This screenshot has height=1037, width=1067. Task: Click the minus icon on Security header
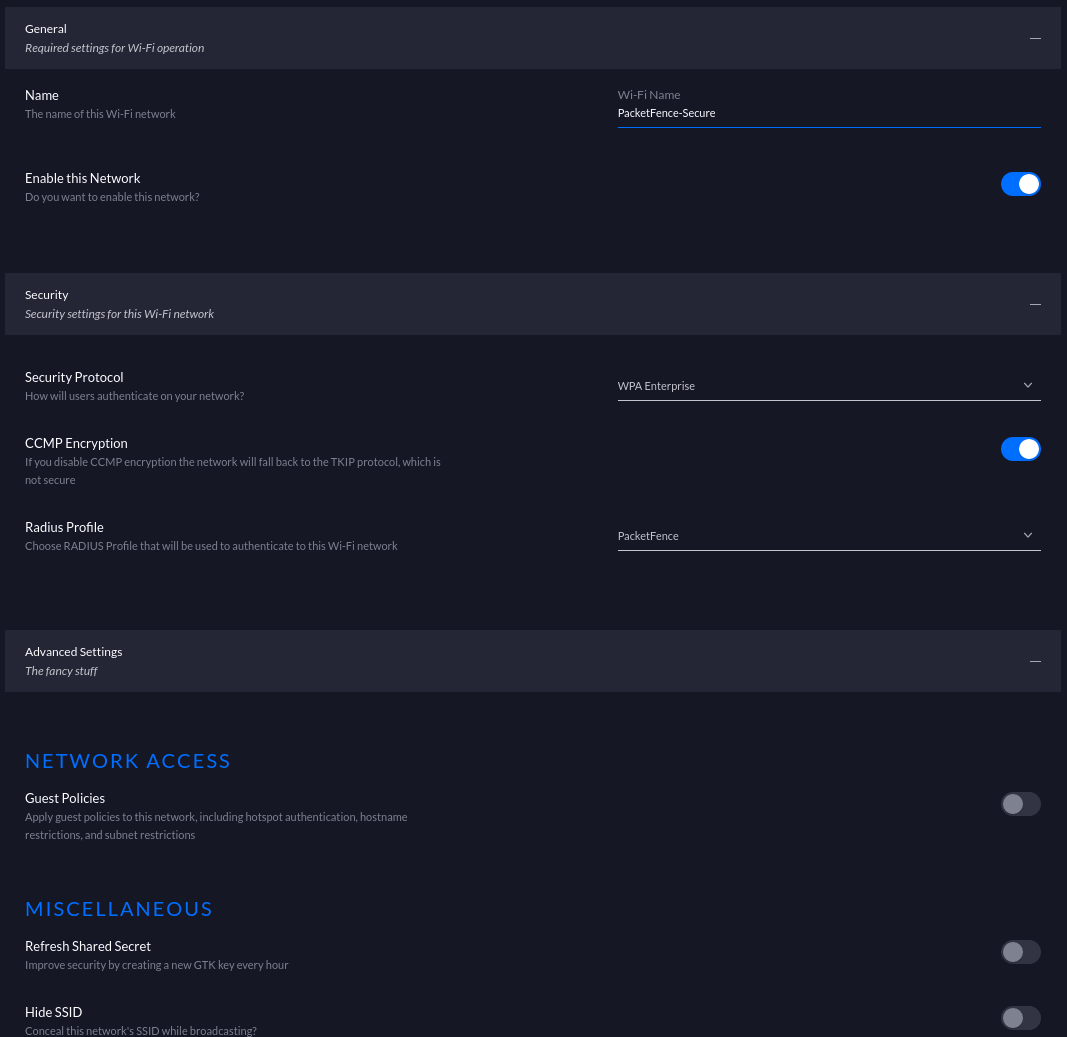[x=1035, y=303]
